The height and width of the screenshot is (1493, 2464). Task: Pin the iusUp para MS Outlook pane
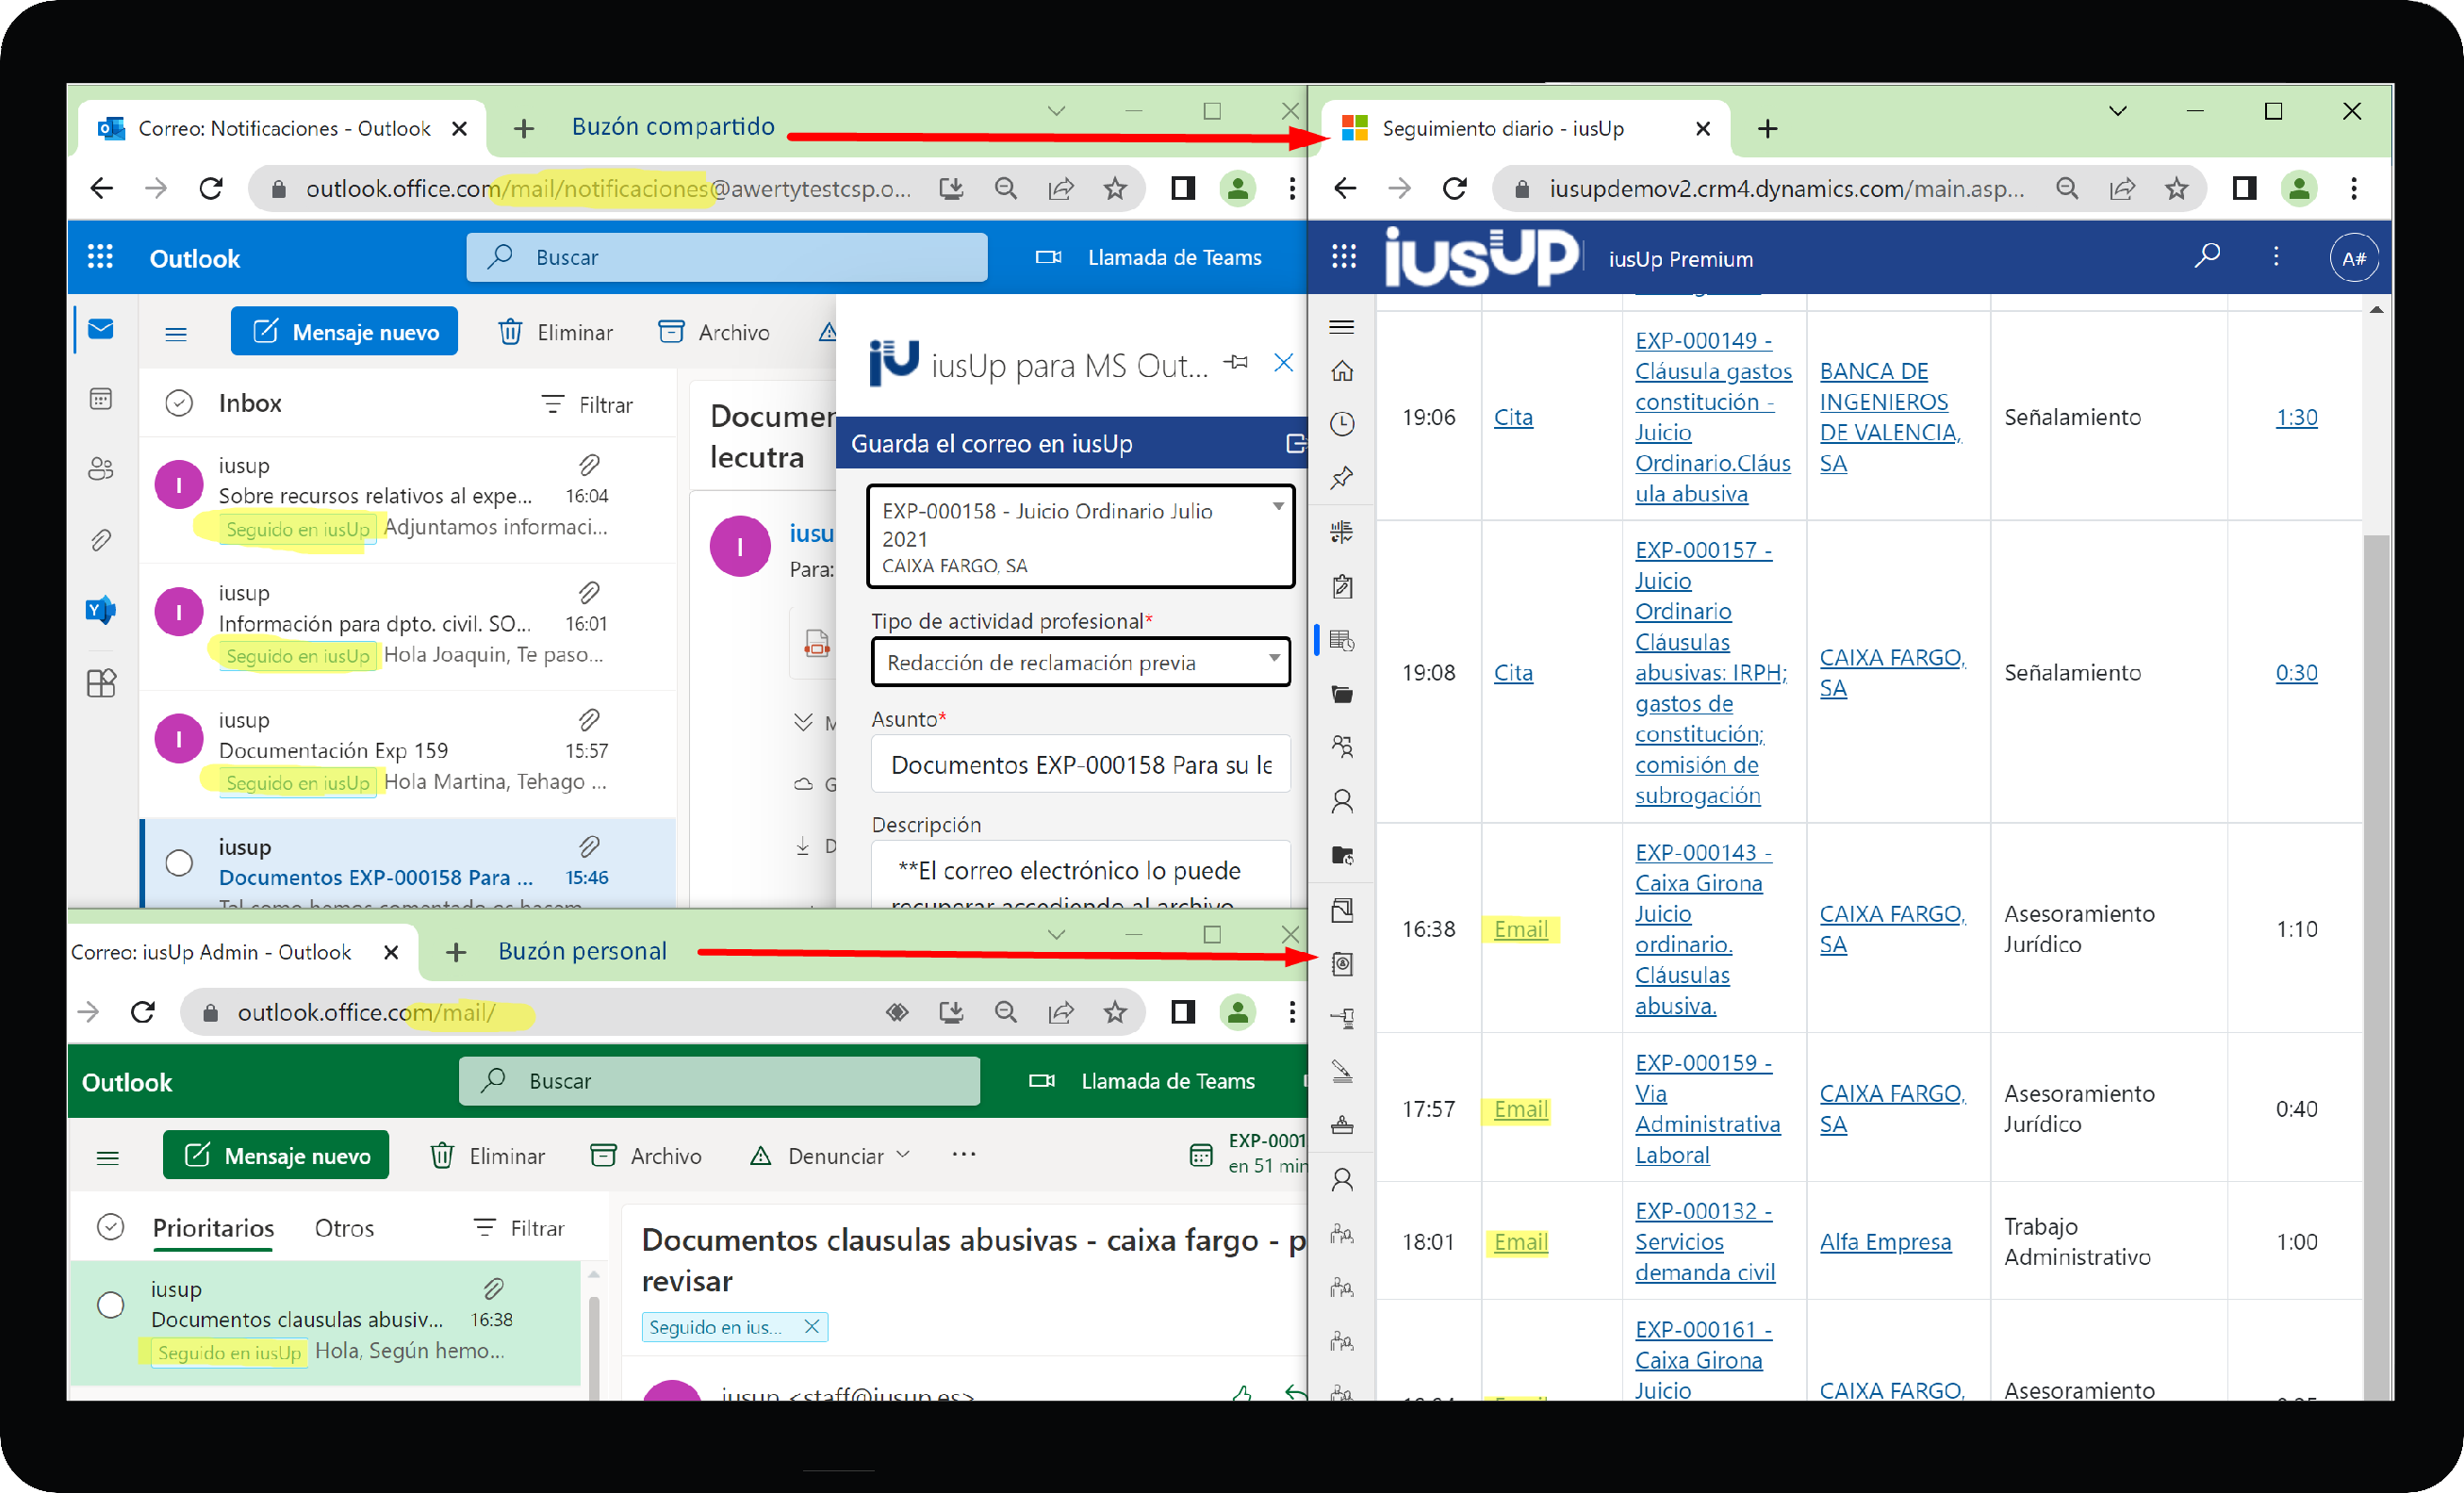1237,362
